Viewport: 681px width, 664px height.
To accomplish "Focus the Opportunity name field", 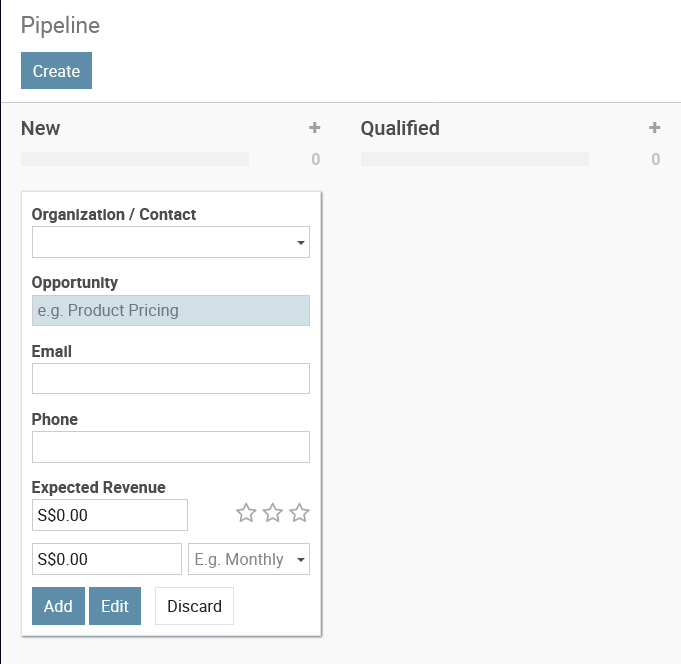I will [x=171, y=311].
